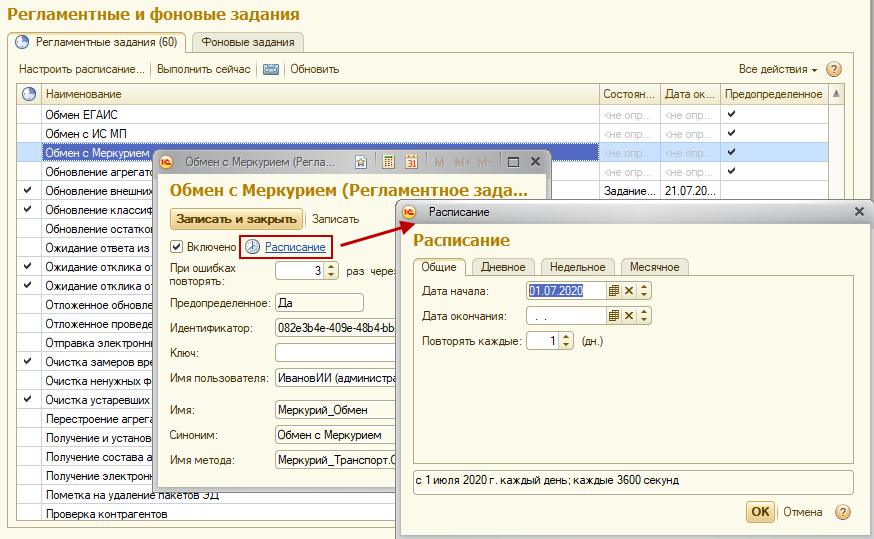Click the Предопределенное field showing Да
The height and width of the screenshot is (539, 874).
[x=319, y=303]
